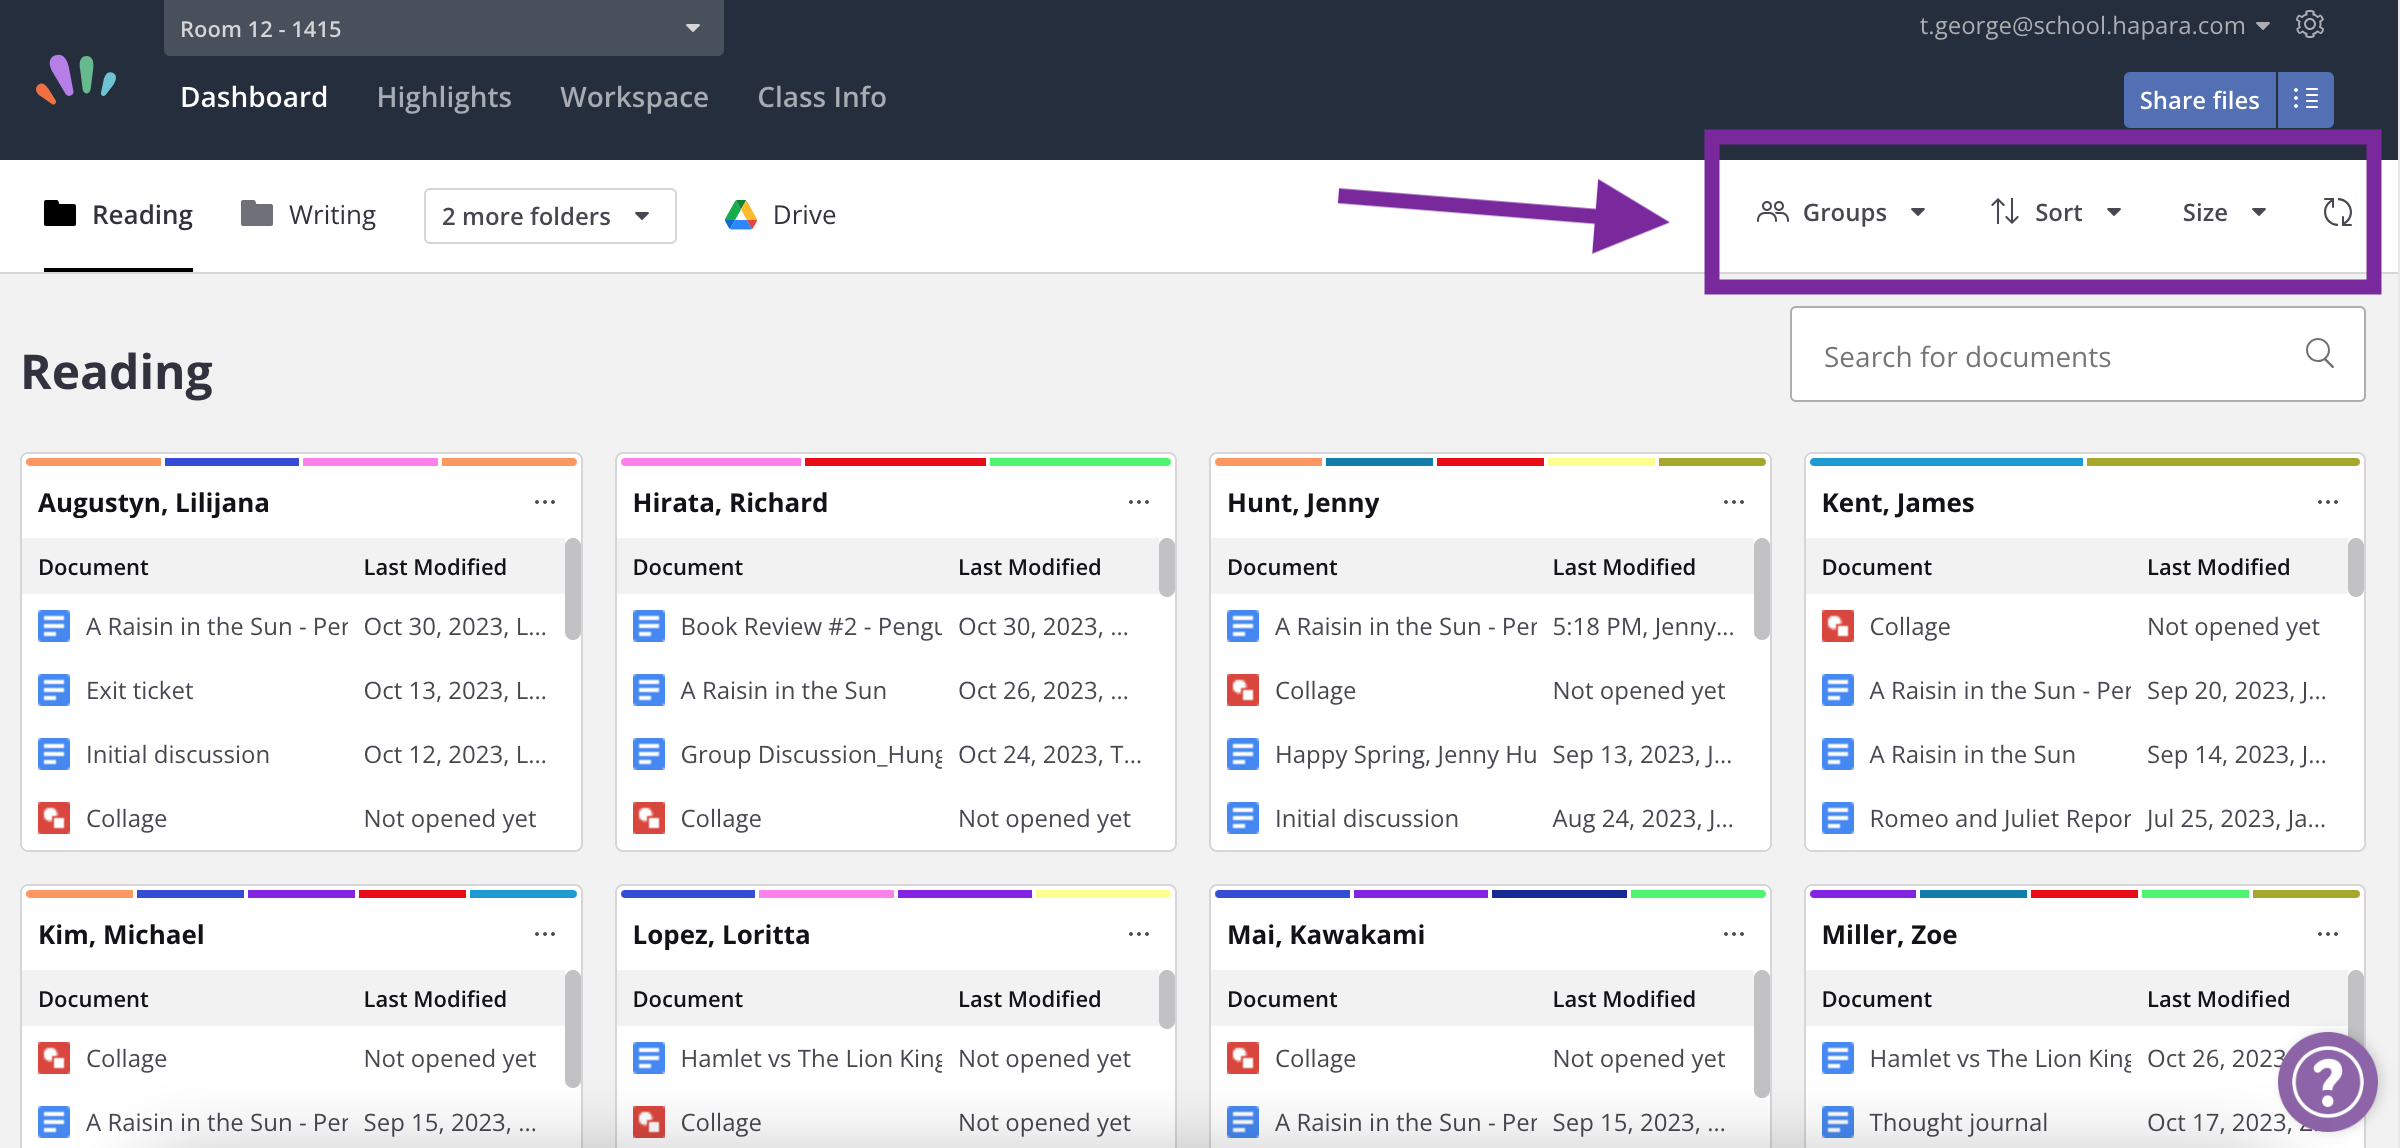Click Doc icon beside Book Review #2
The height and width of the screenshot is (1148, 2400).
[x=649, y=626]
